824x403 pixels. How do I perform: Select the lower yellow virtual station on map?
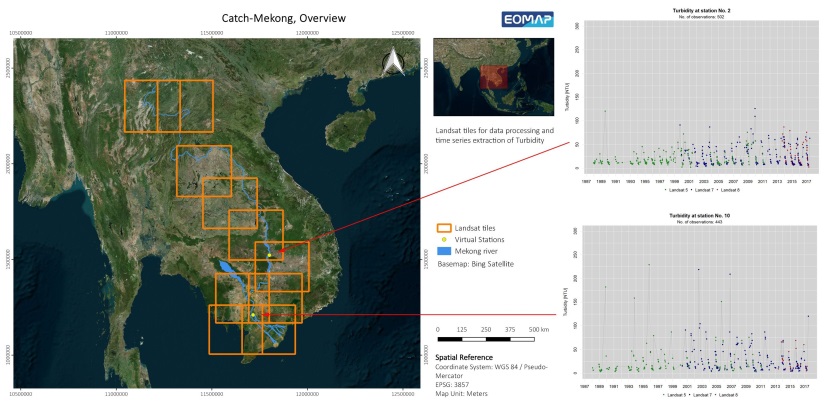(253, 315)
